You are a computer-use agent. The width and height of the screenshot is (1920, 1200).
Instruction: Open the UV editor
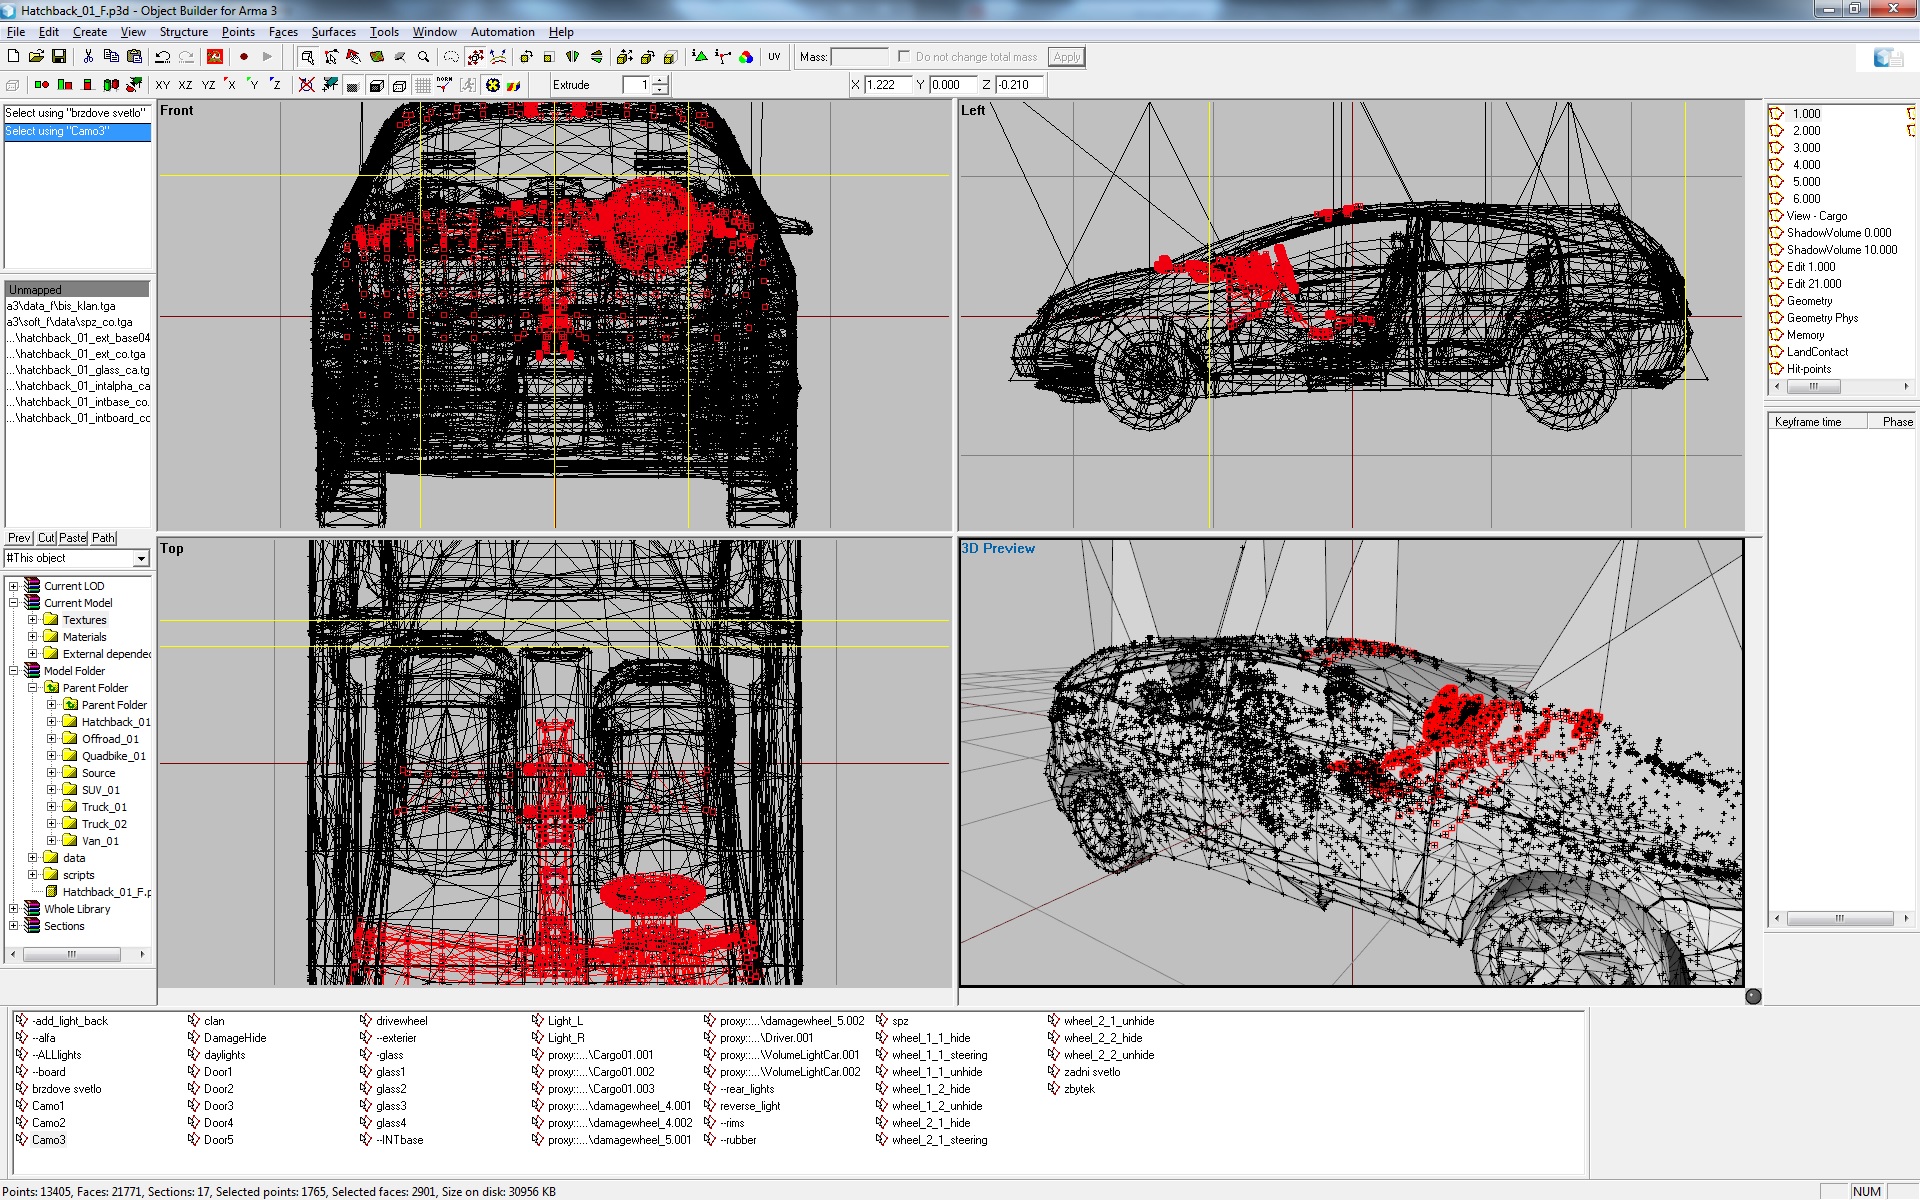pyautogui.click(x=774, y=56)
